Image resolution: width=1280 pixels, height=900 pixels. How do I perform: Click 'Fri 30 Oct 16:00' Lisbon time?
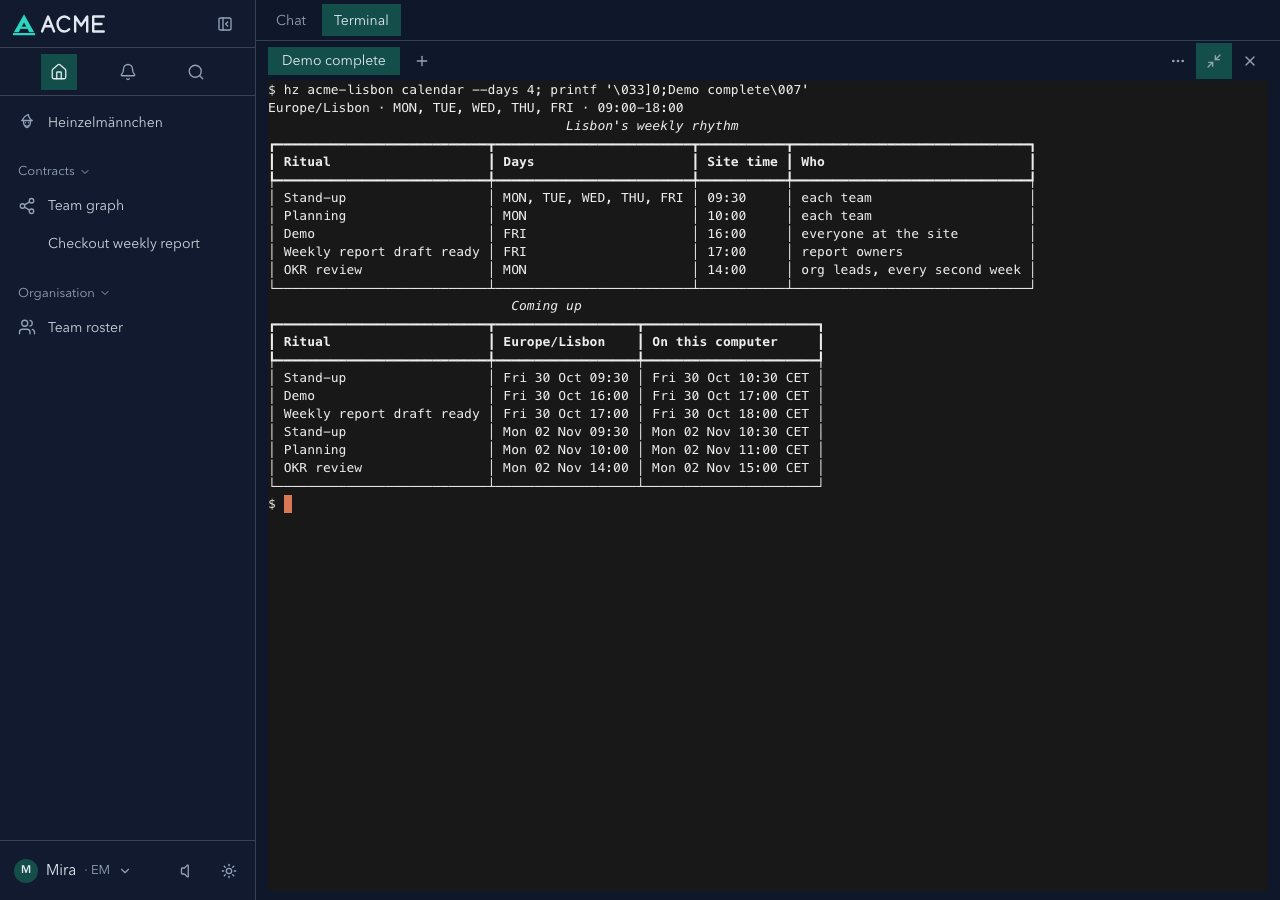[566, 396]
